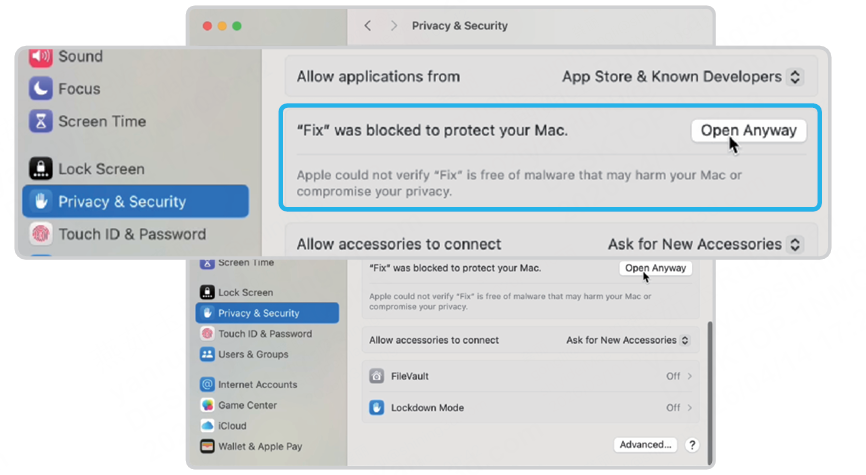Click the "FileVault" row label
This screenshot has height=475, width=866.
[x=410, y=376]
